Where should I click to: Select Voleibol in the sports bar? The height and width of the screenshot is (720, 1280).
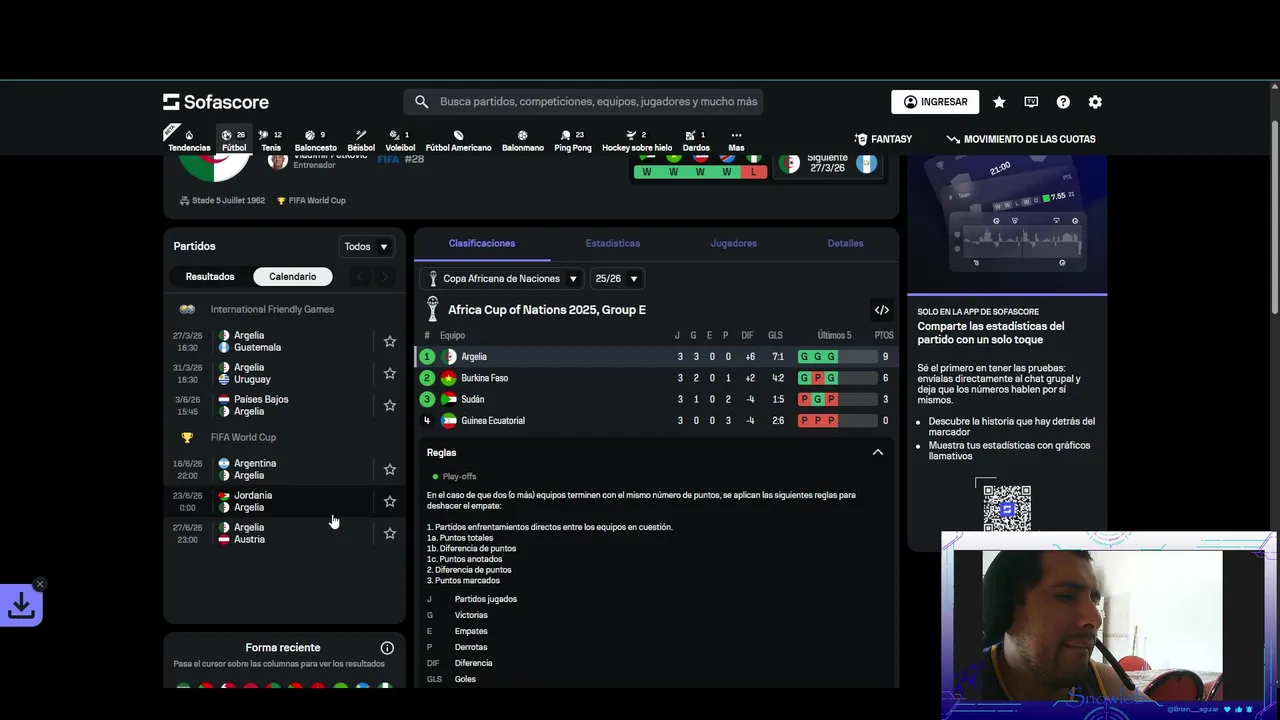pyautogui.click(x=400, y=141)
